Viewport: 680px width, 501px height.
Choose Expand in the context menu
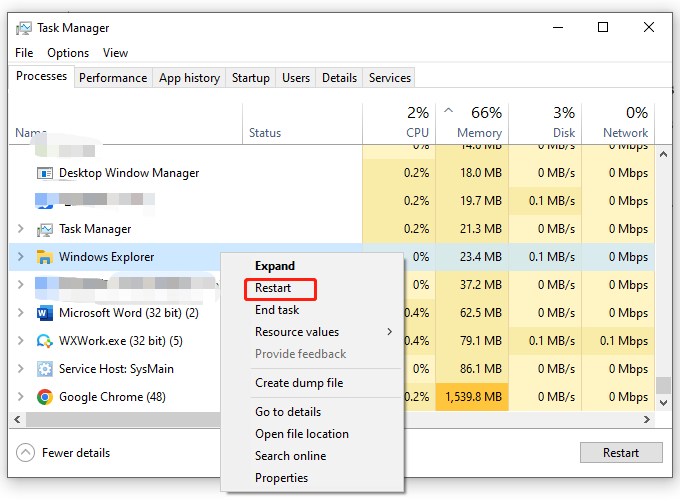point(312,266)
